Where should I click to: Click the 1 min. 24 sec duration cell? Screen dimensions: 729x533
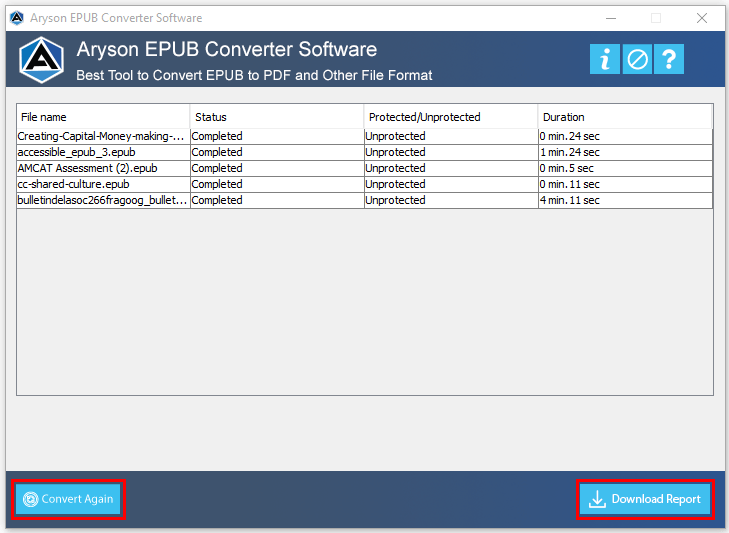pos(625,152)
